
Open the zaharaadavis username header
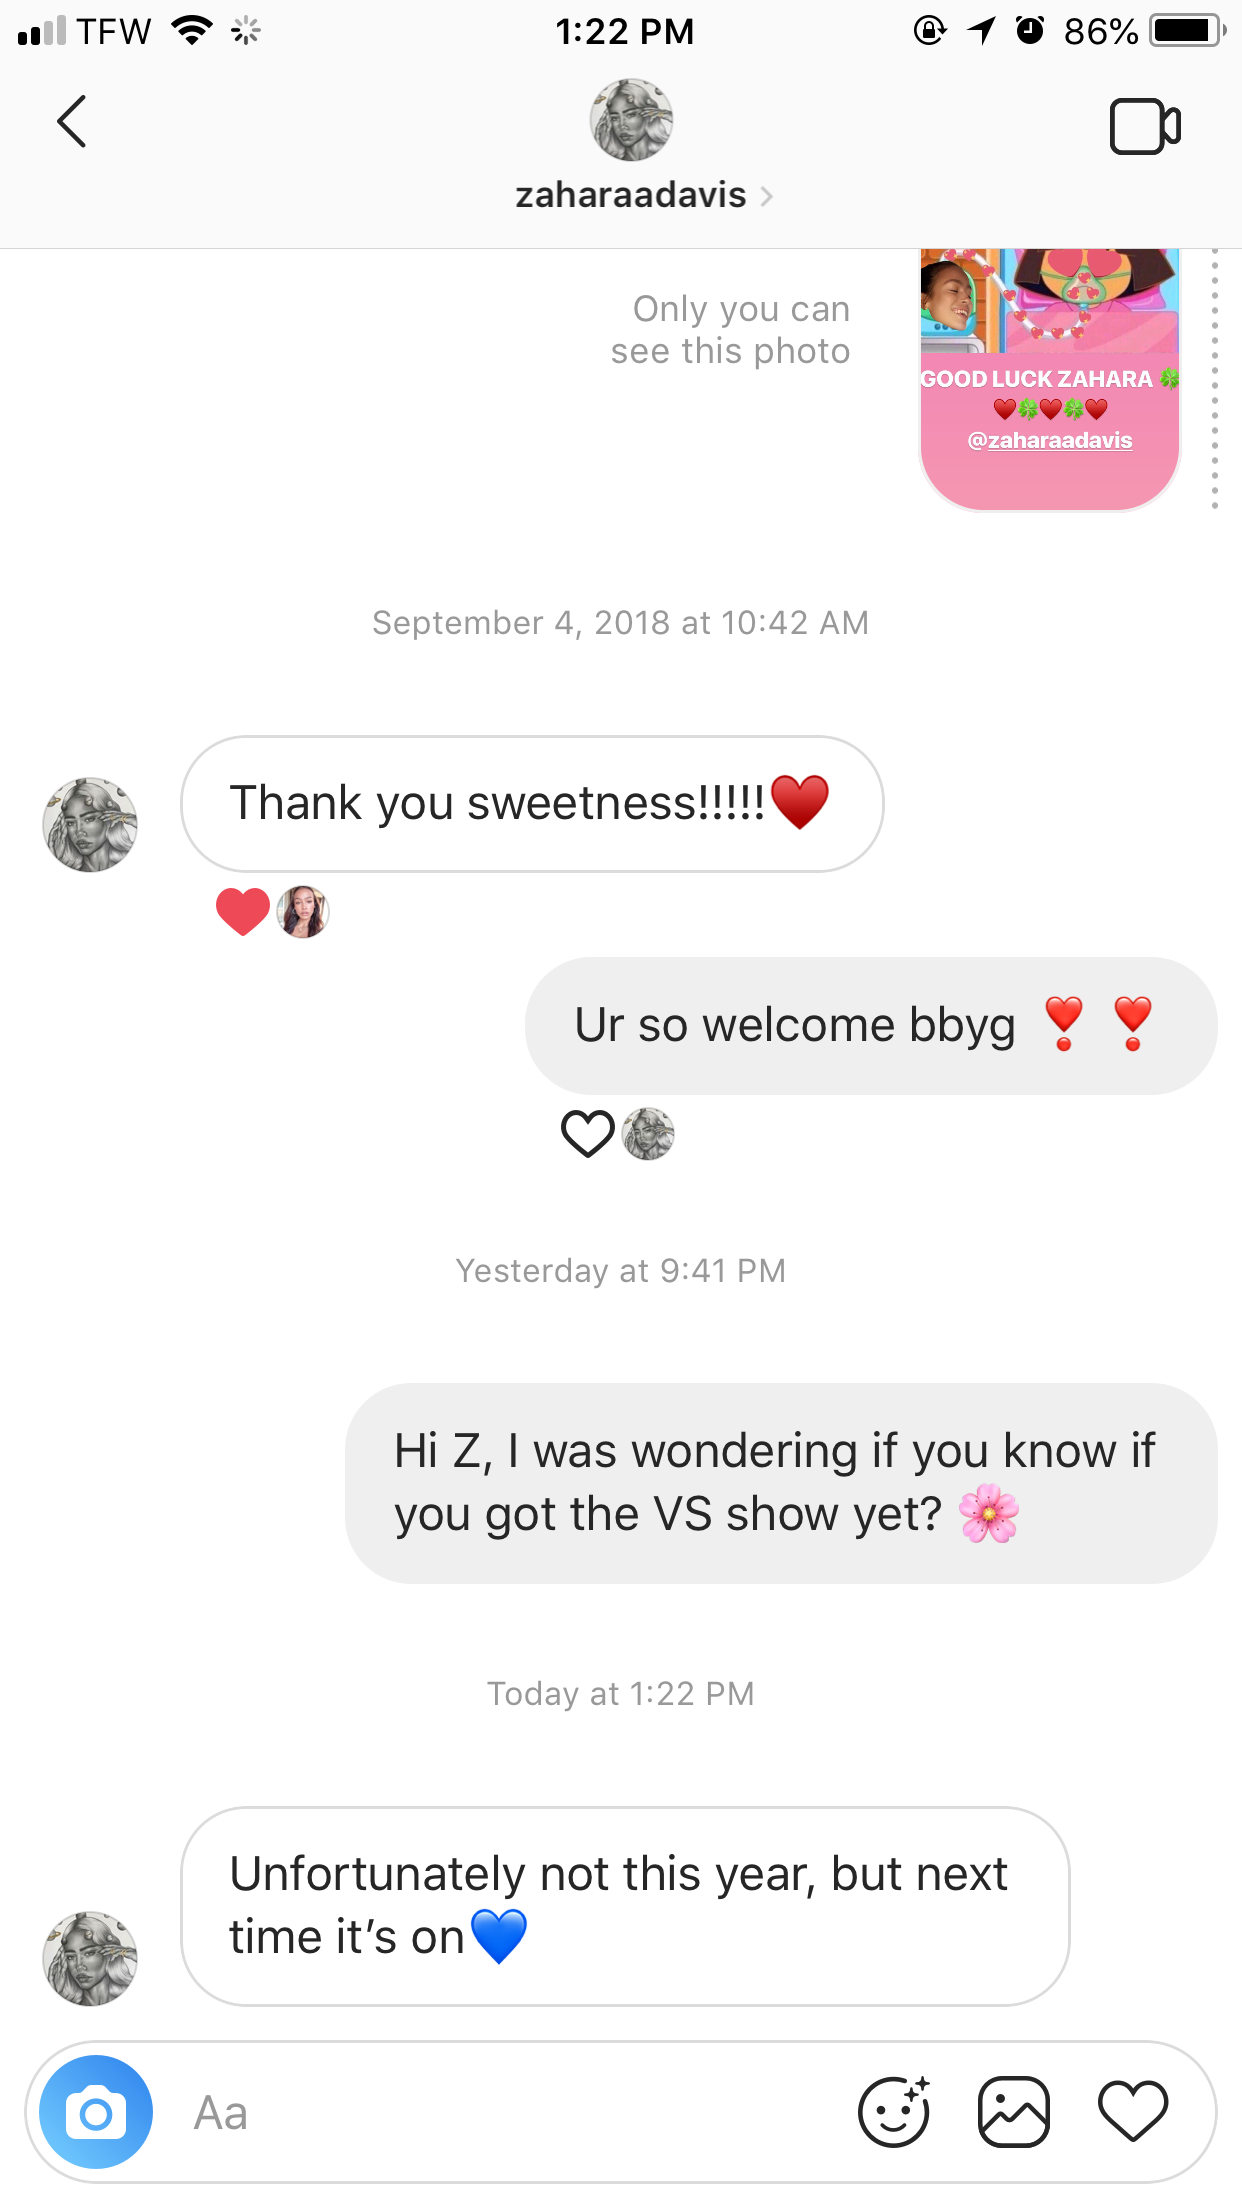(631, 195)
